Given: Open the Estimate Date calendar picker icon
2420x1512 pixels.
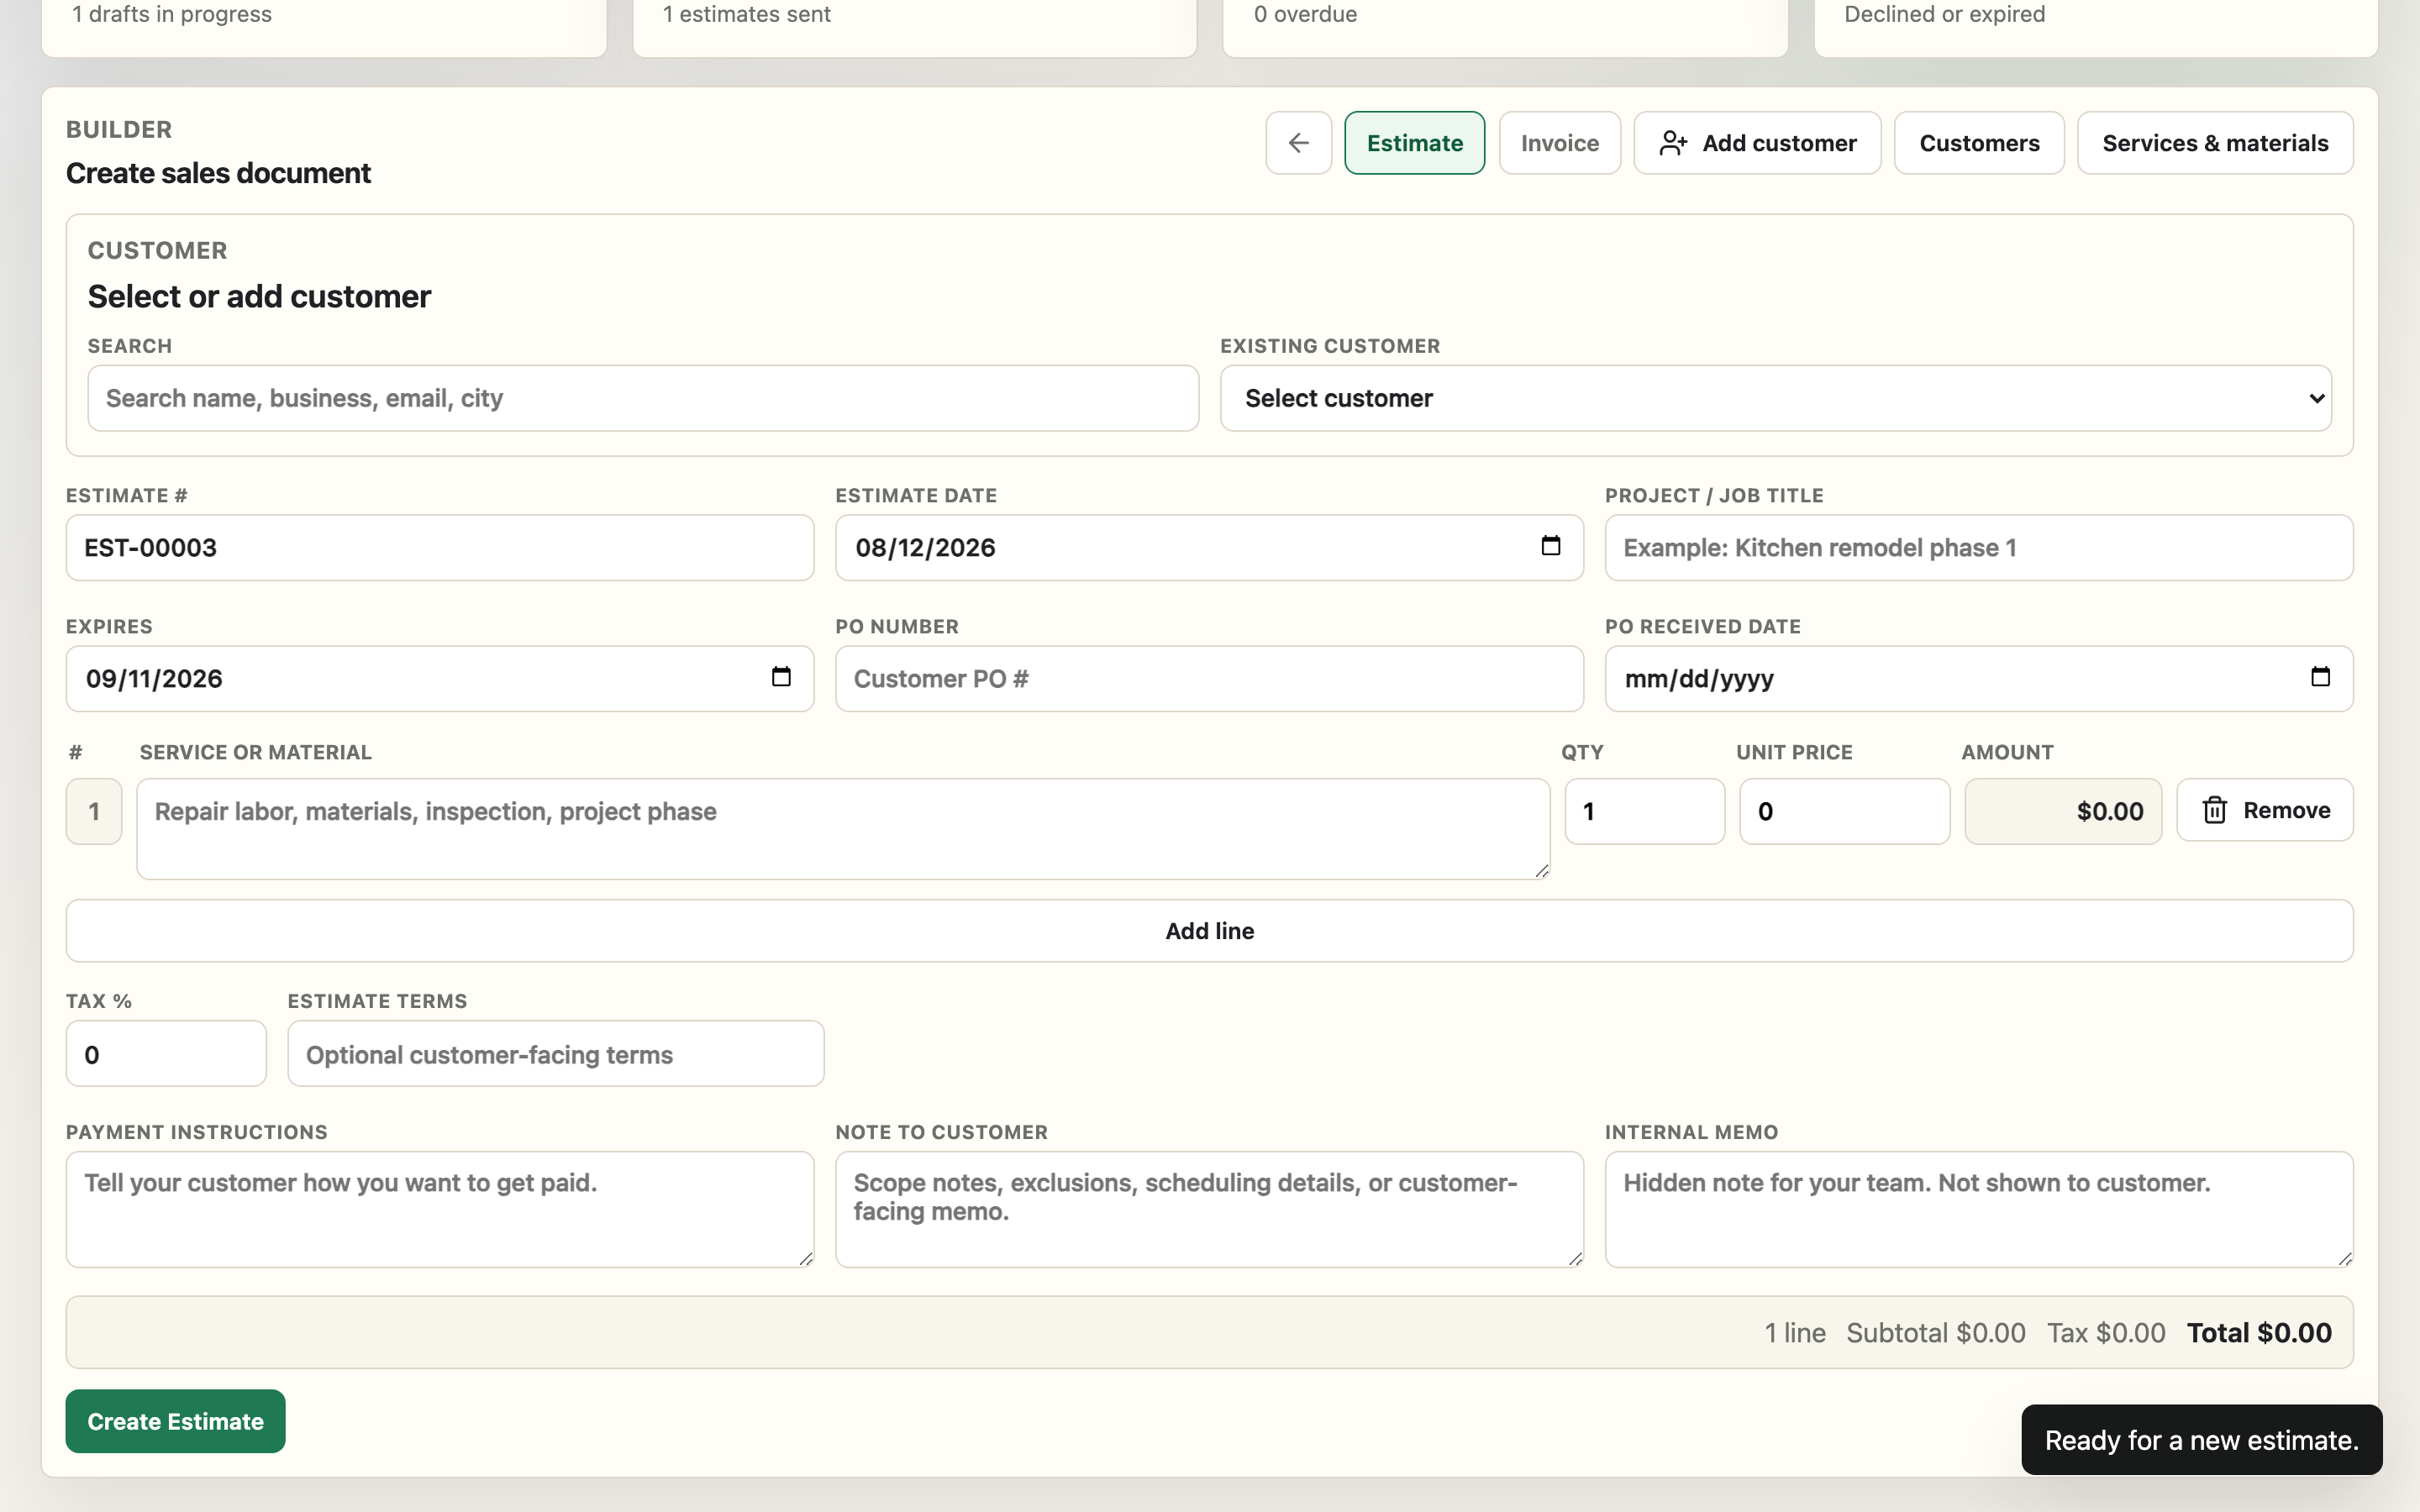Looking at the screenshot, I should click(1550, 546).
